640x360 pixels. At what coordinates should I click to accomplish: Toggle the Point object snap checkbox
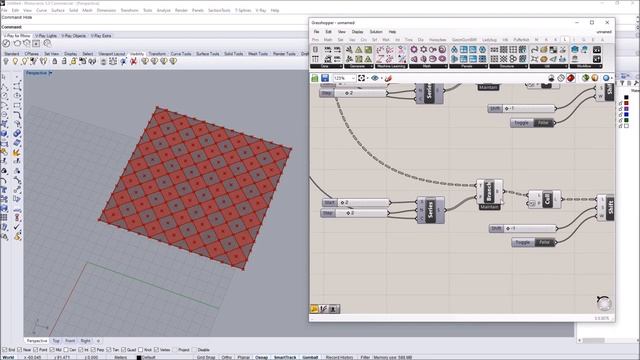[x=36, y=350]
